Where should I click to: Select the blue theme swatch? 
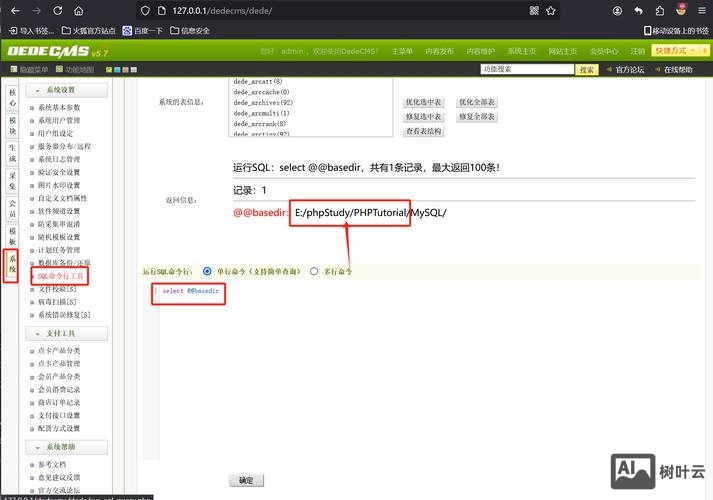pyautogui.click(x=117, y=70)
